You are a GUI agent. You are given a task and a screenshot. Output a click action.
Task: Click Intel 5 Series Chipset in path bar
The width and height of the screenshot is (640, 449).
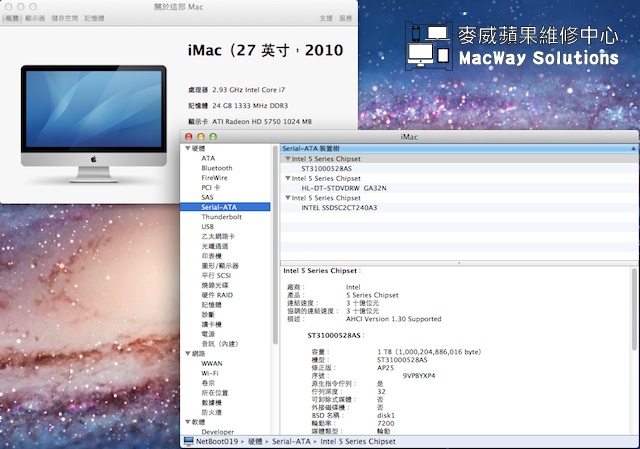click(358, 441)
